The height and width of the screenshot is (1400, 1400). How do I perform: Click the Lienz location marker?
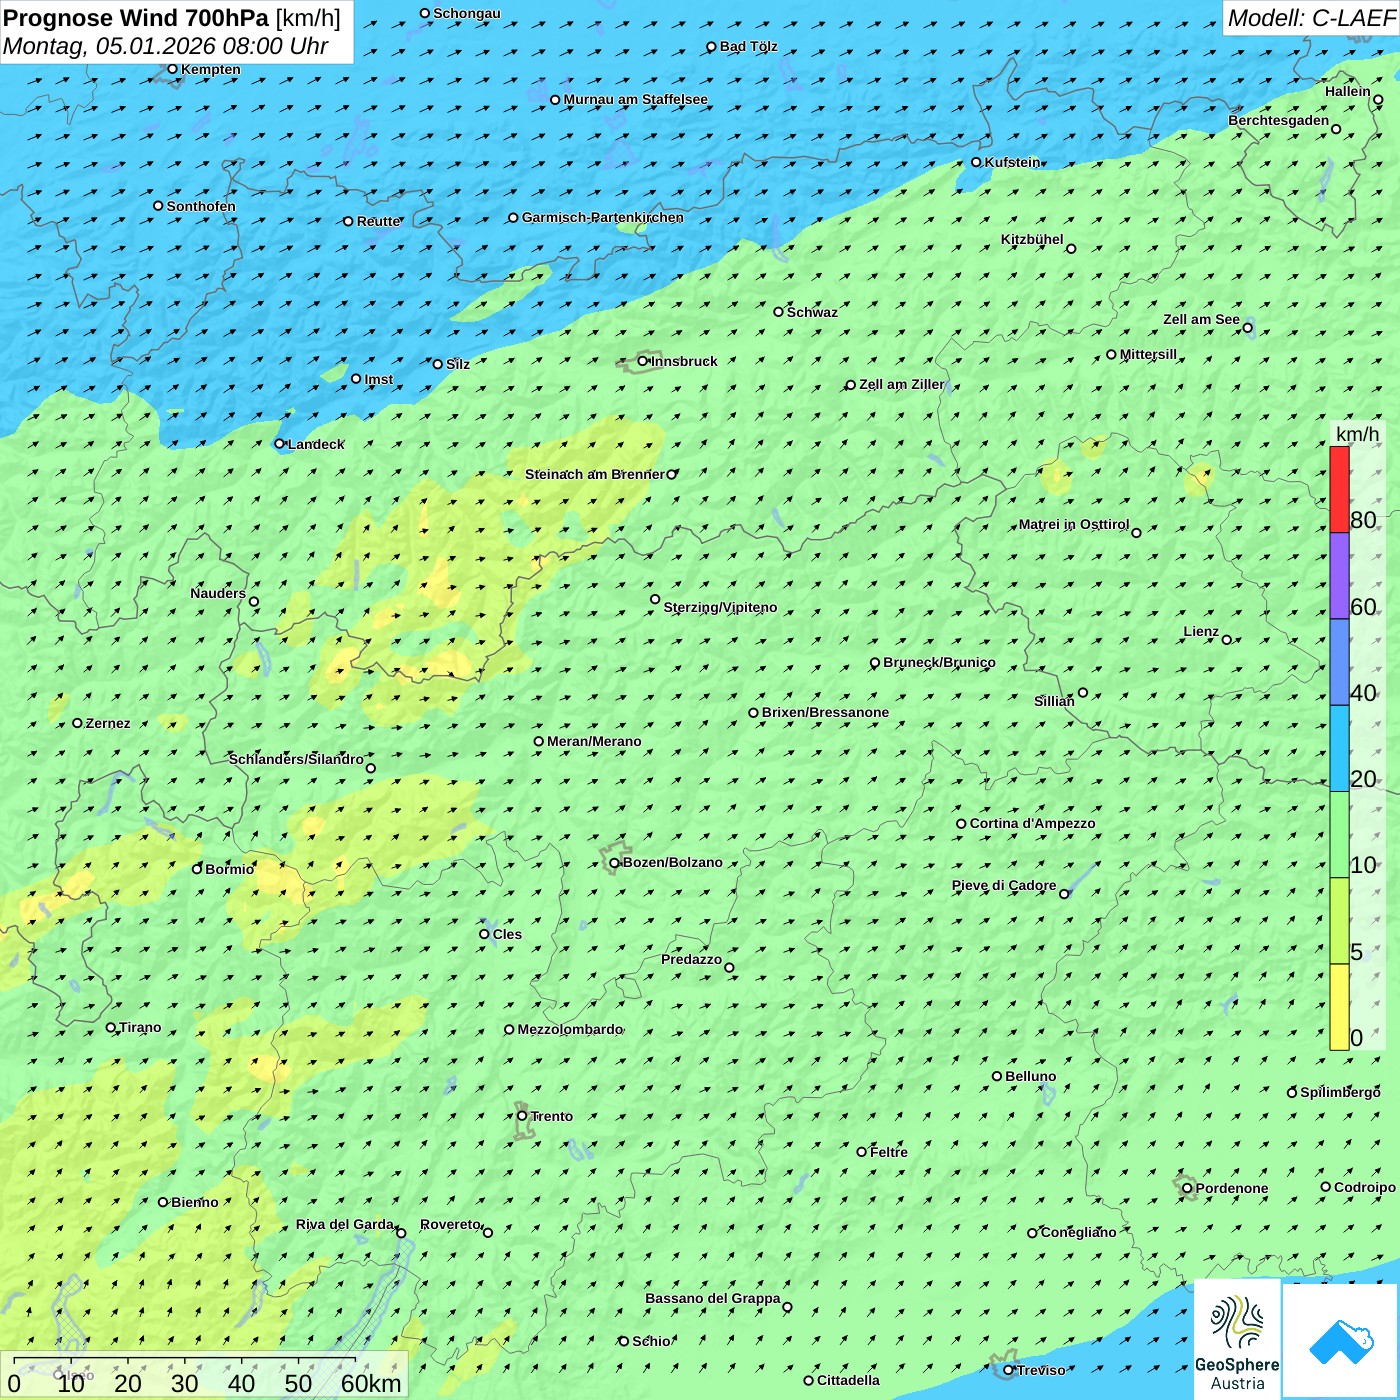1227,640
